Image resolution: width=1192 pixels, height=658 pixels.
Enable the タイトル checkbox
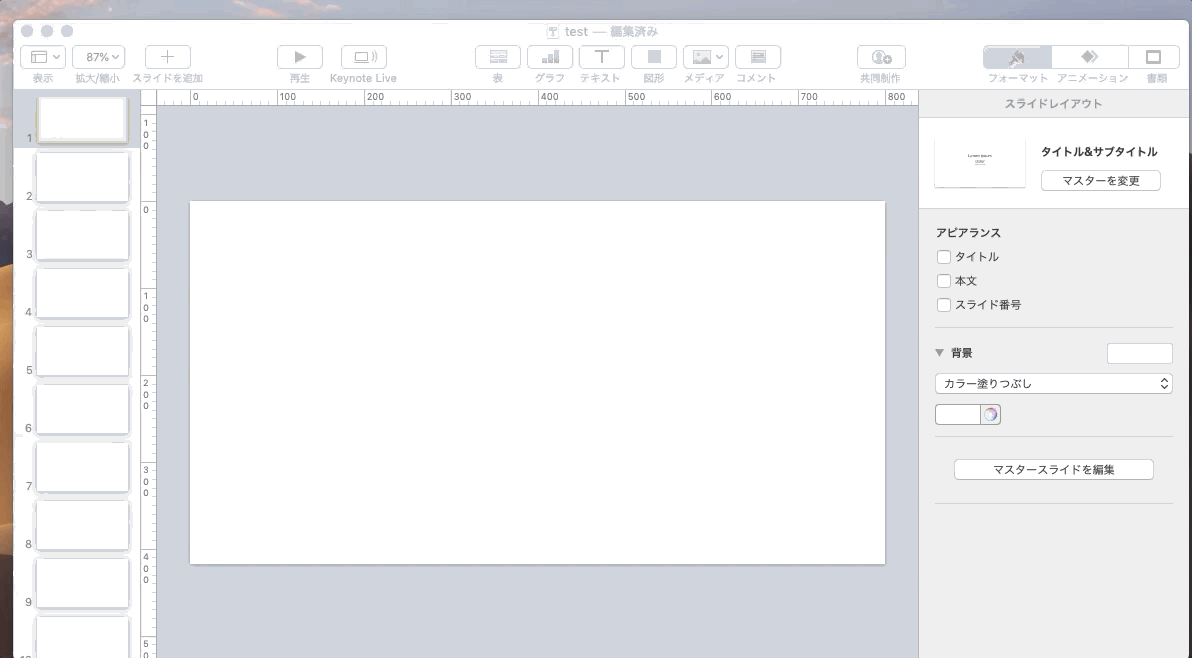(x=944, y=257)
